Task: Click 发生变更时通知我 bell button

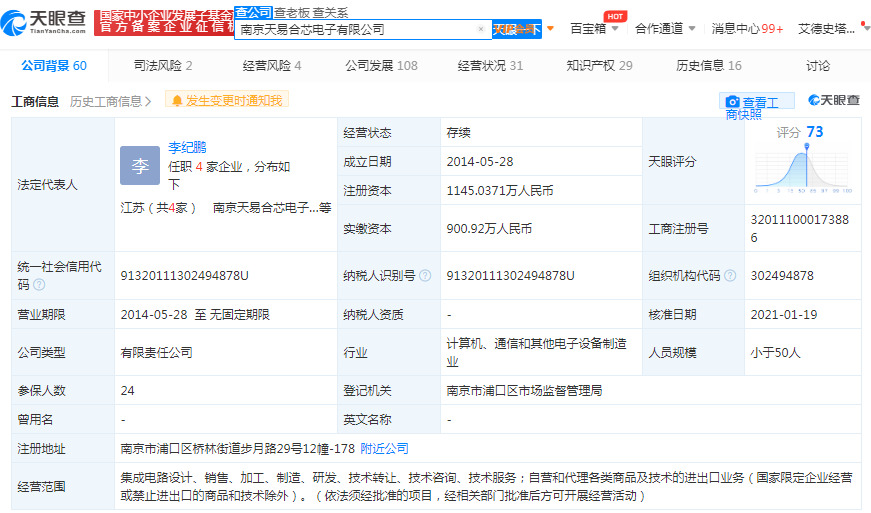Action: pyautogui.click(x=227, y=100)
